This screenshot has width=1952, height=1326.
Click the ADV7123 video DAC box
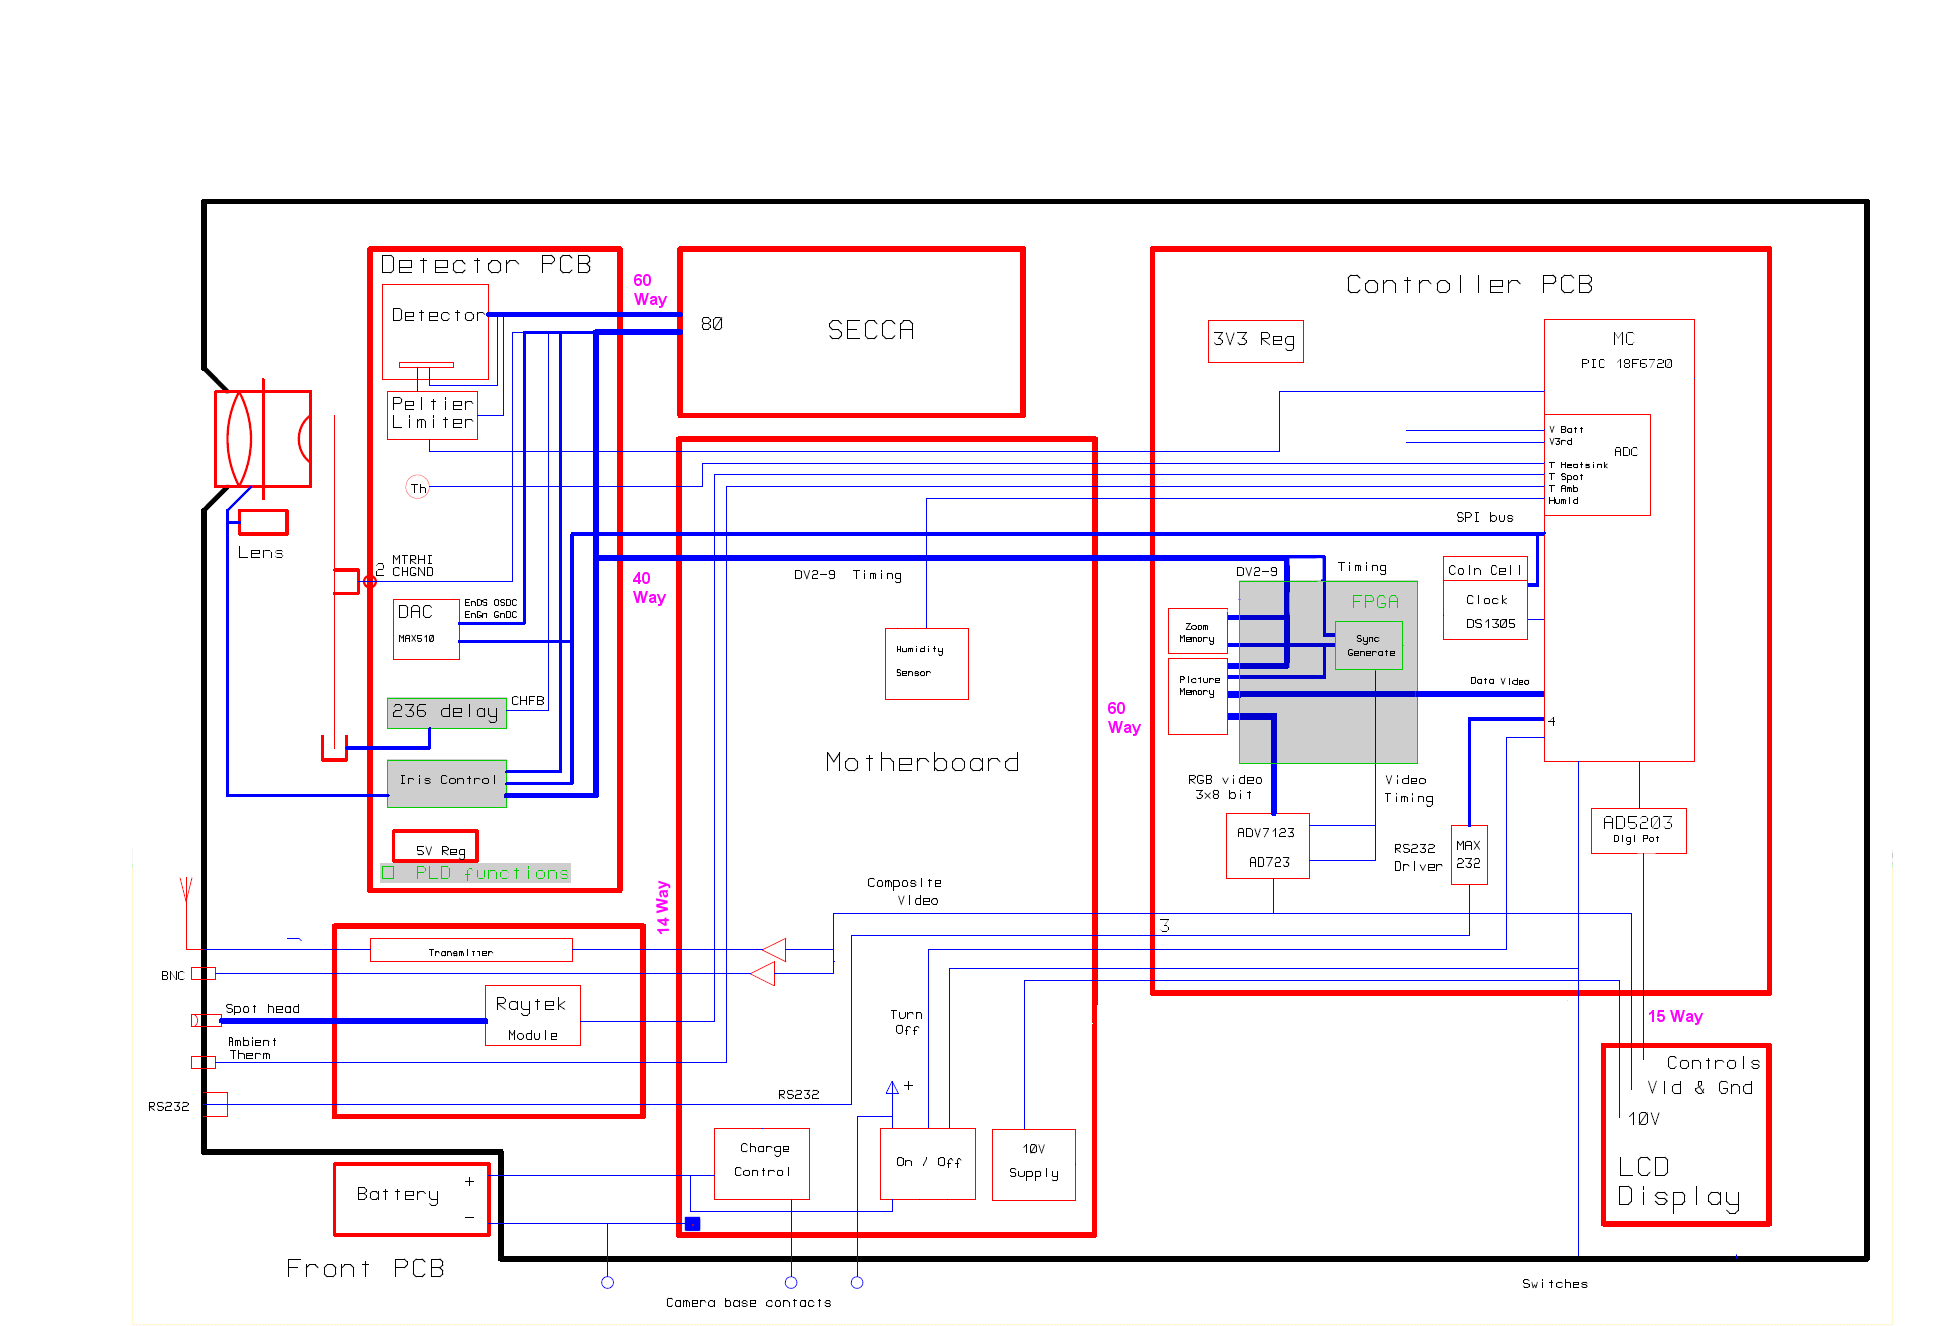click(1267, 846)
